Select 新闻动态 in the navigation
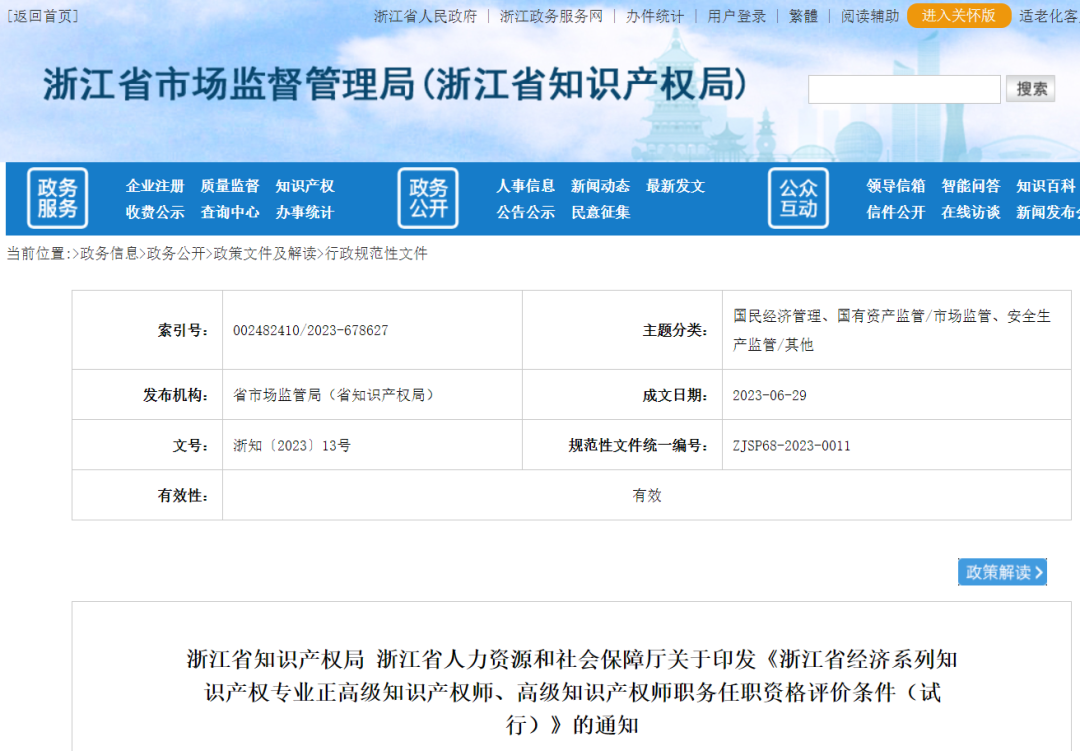 [600, 186]
